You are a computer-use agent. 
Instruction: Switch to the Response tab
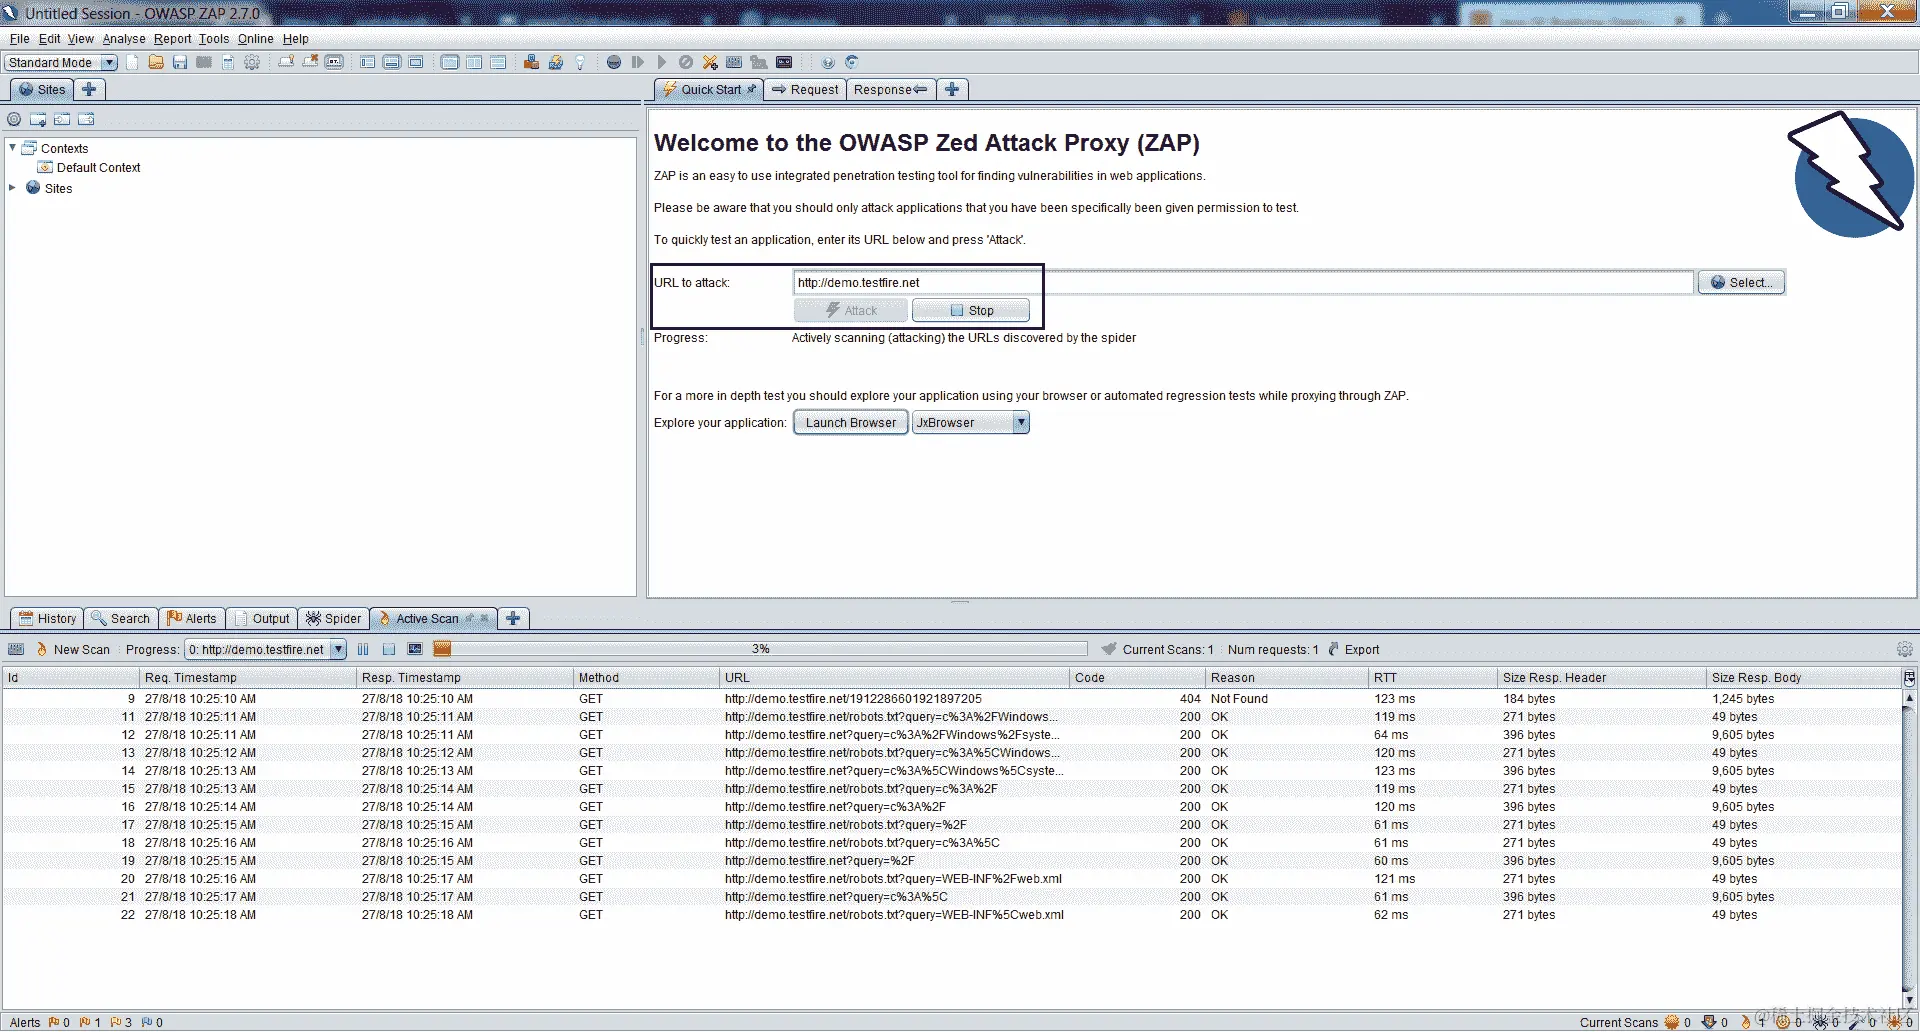(890, 89)
